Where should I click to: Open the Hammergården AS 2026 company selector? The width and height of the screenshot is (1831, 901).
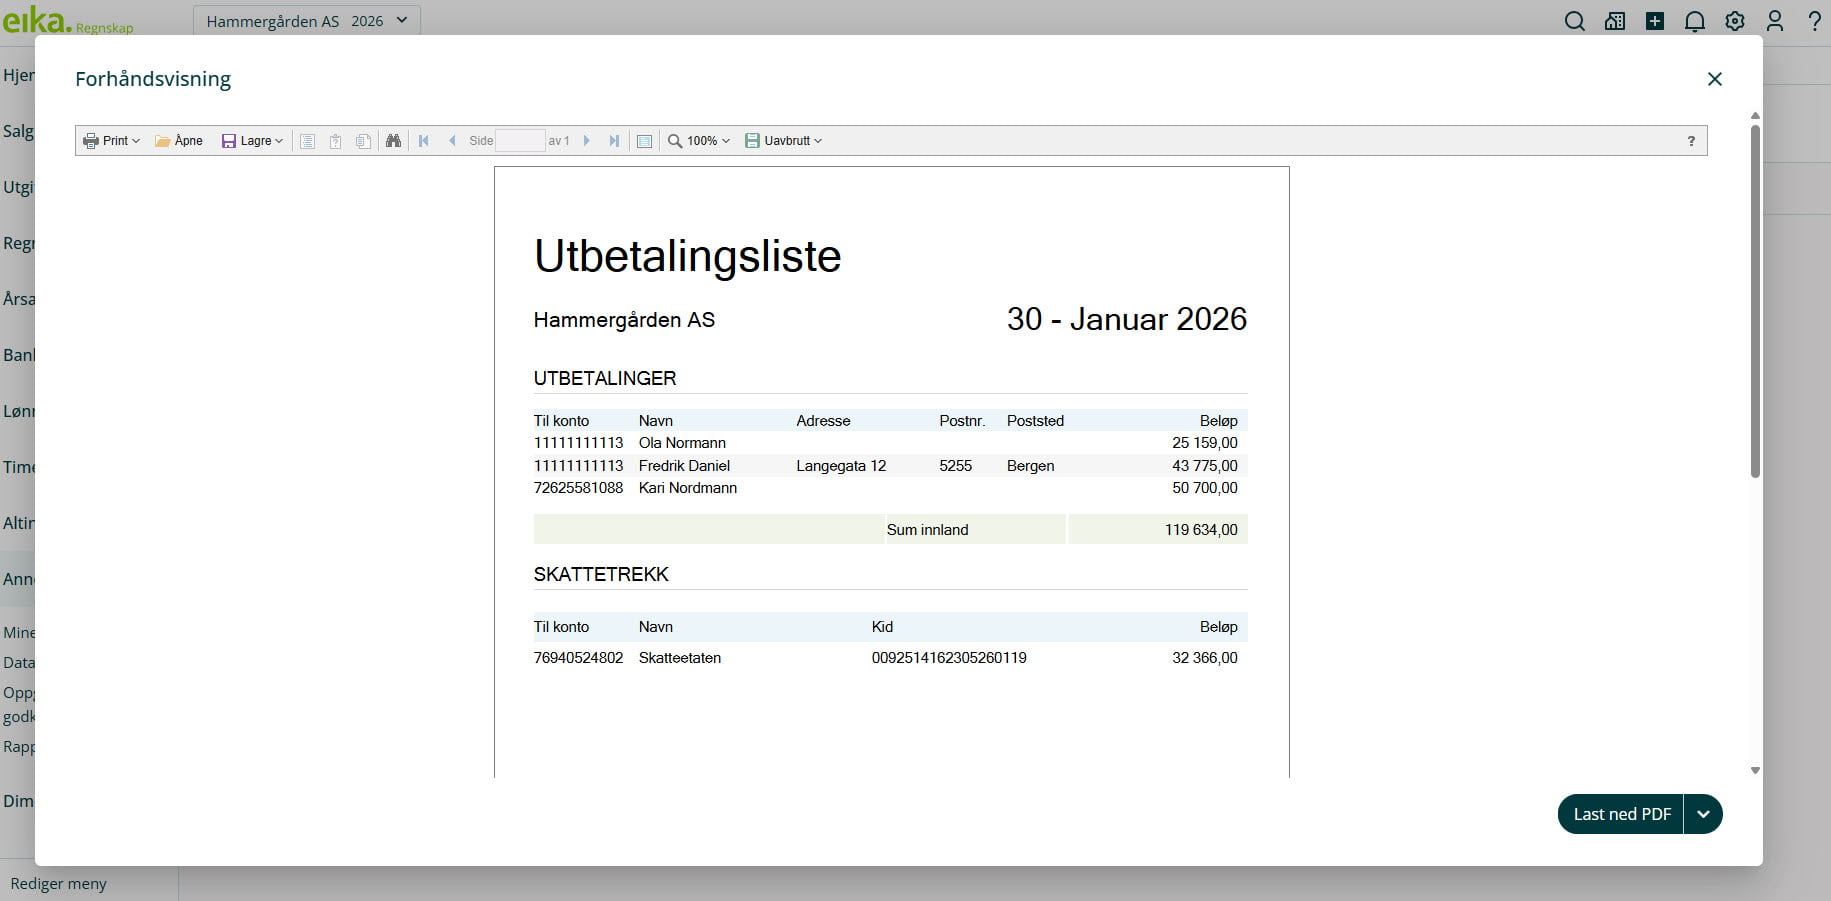[306, 21]
